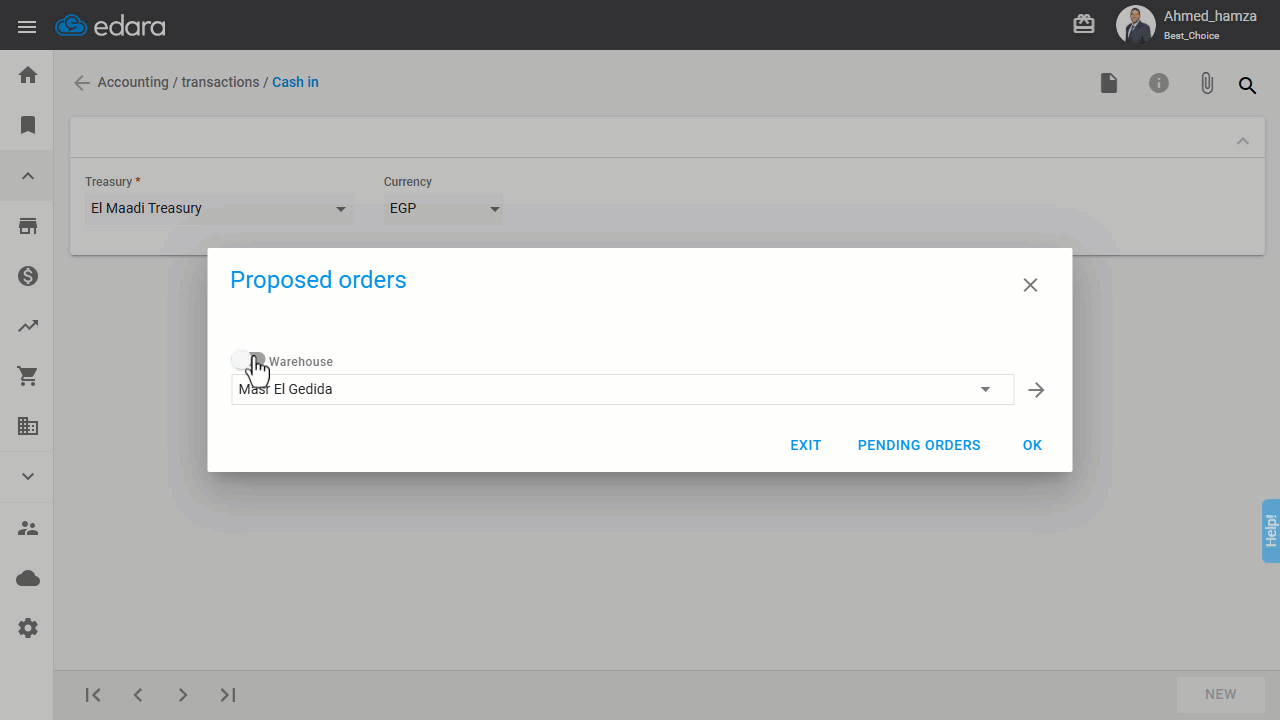Image resolution: width=1280 pixels, height=720 pixels.
Task: Open the document icon in toolbar
Action: 1109,83
